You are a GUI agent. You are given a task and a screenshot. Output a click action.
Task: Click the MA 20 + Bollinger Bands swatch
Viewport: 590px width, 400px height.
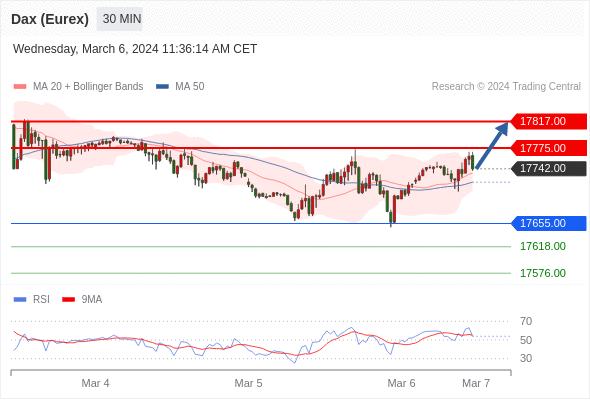(x=20, y=87)
